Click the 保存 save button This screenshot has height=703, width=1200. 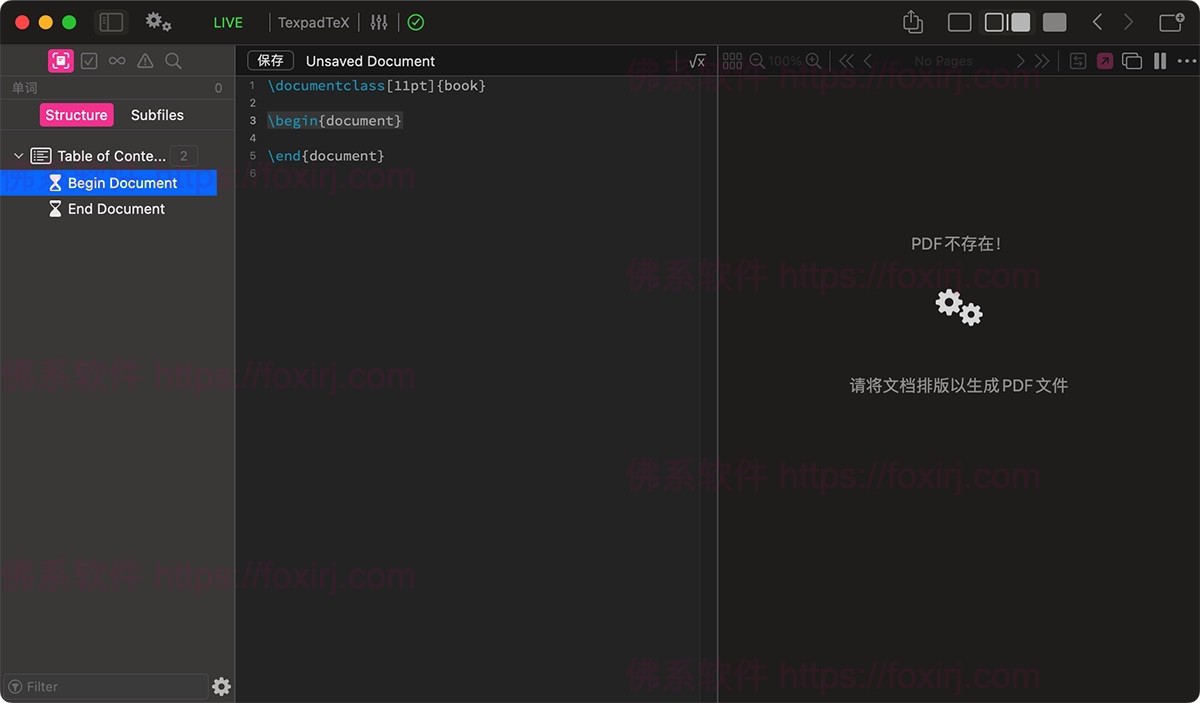click(x=270, y=60)
